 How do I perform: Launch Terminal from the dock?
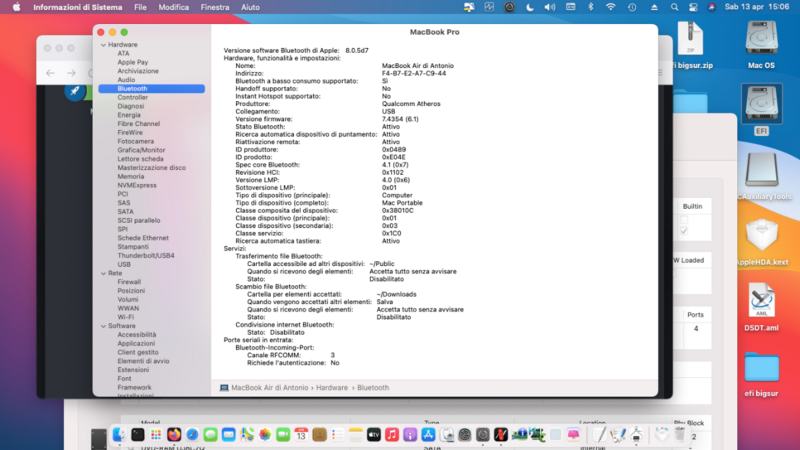pos(138,434)
